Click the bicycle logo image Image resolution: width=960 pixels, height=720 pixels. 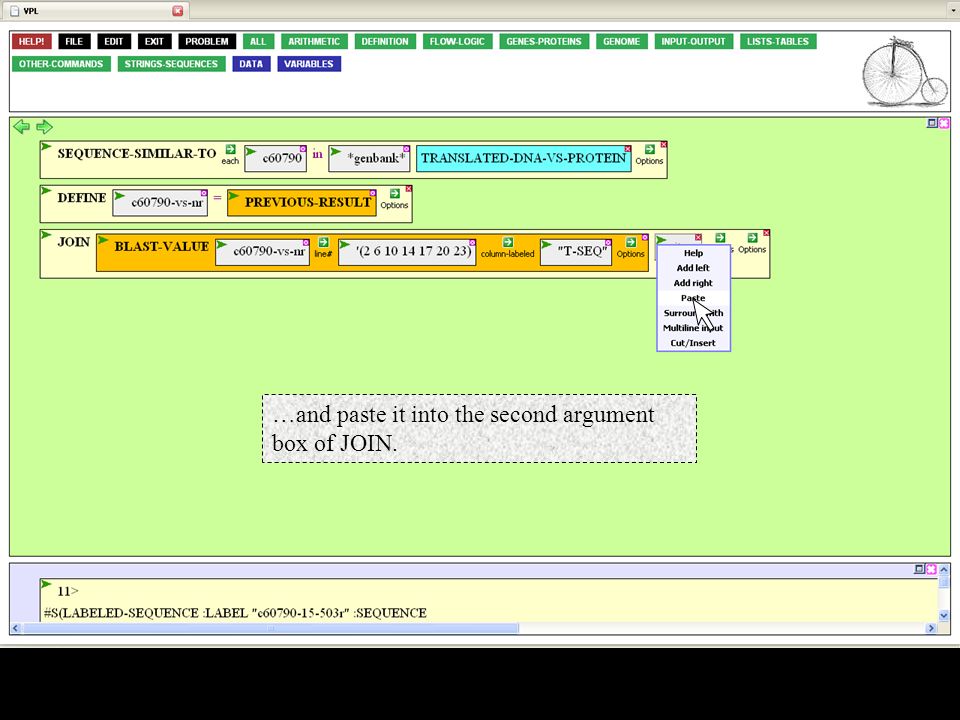(904, 72)
